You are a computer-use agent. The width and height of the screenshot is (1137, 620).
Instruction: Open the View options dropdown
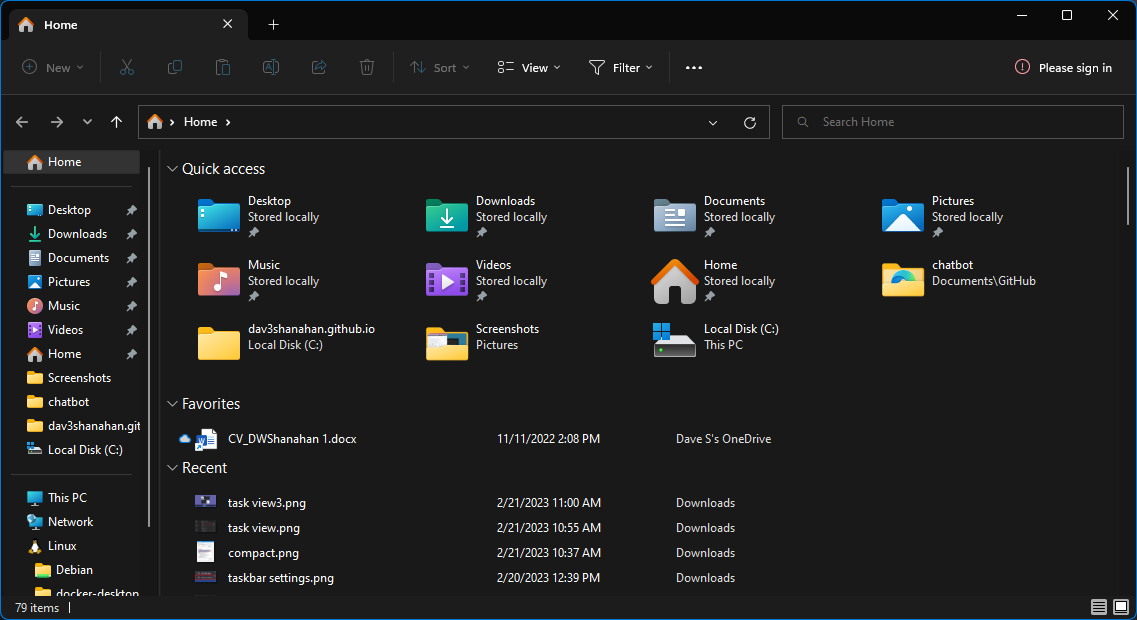[528, 67]
